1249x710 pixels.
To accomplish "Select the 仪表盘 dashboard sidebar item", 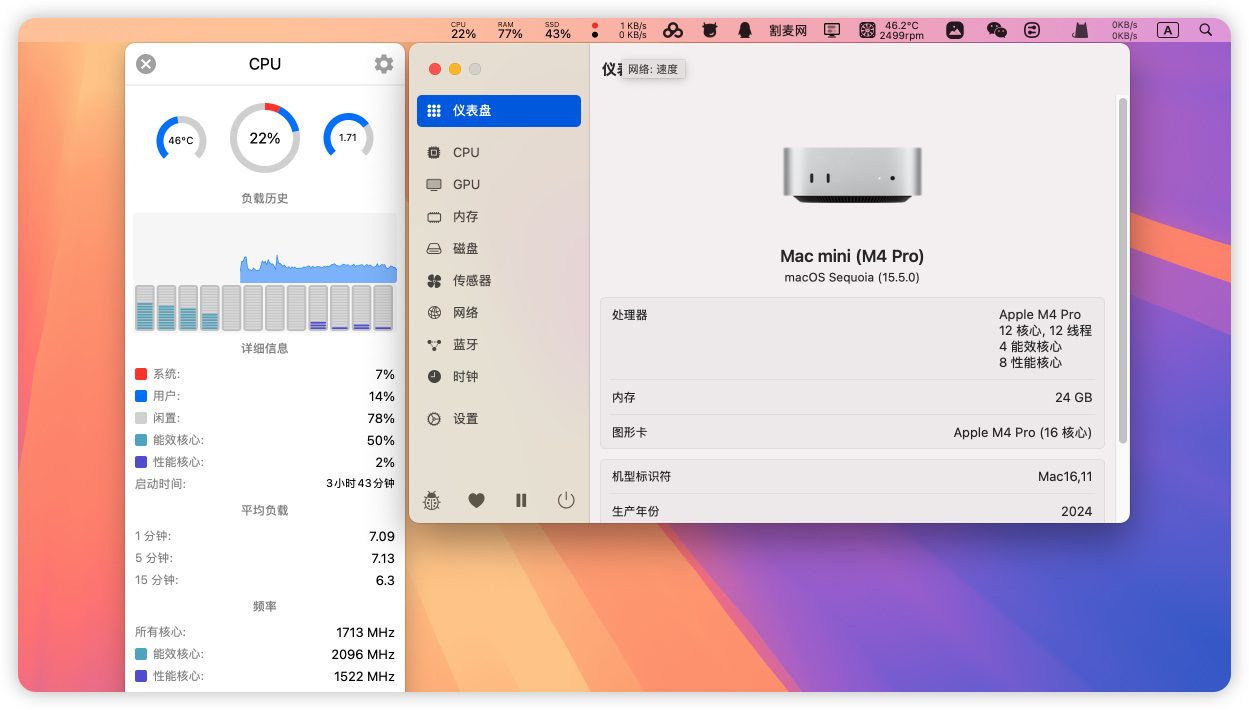I will pyautogui.click(x=499, y=111).
